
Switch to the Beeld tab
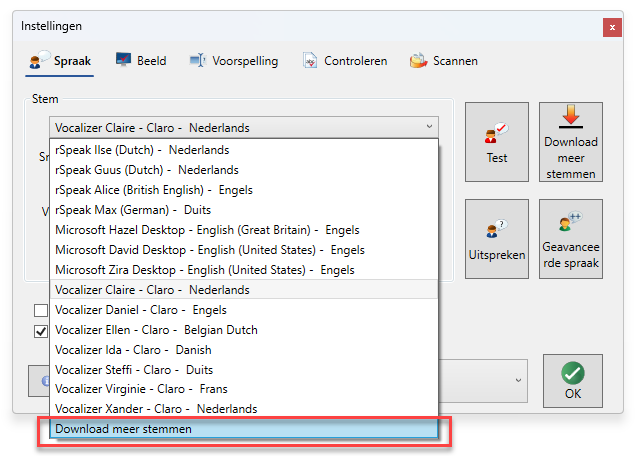[141, 61]
